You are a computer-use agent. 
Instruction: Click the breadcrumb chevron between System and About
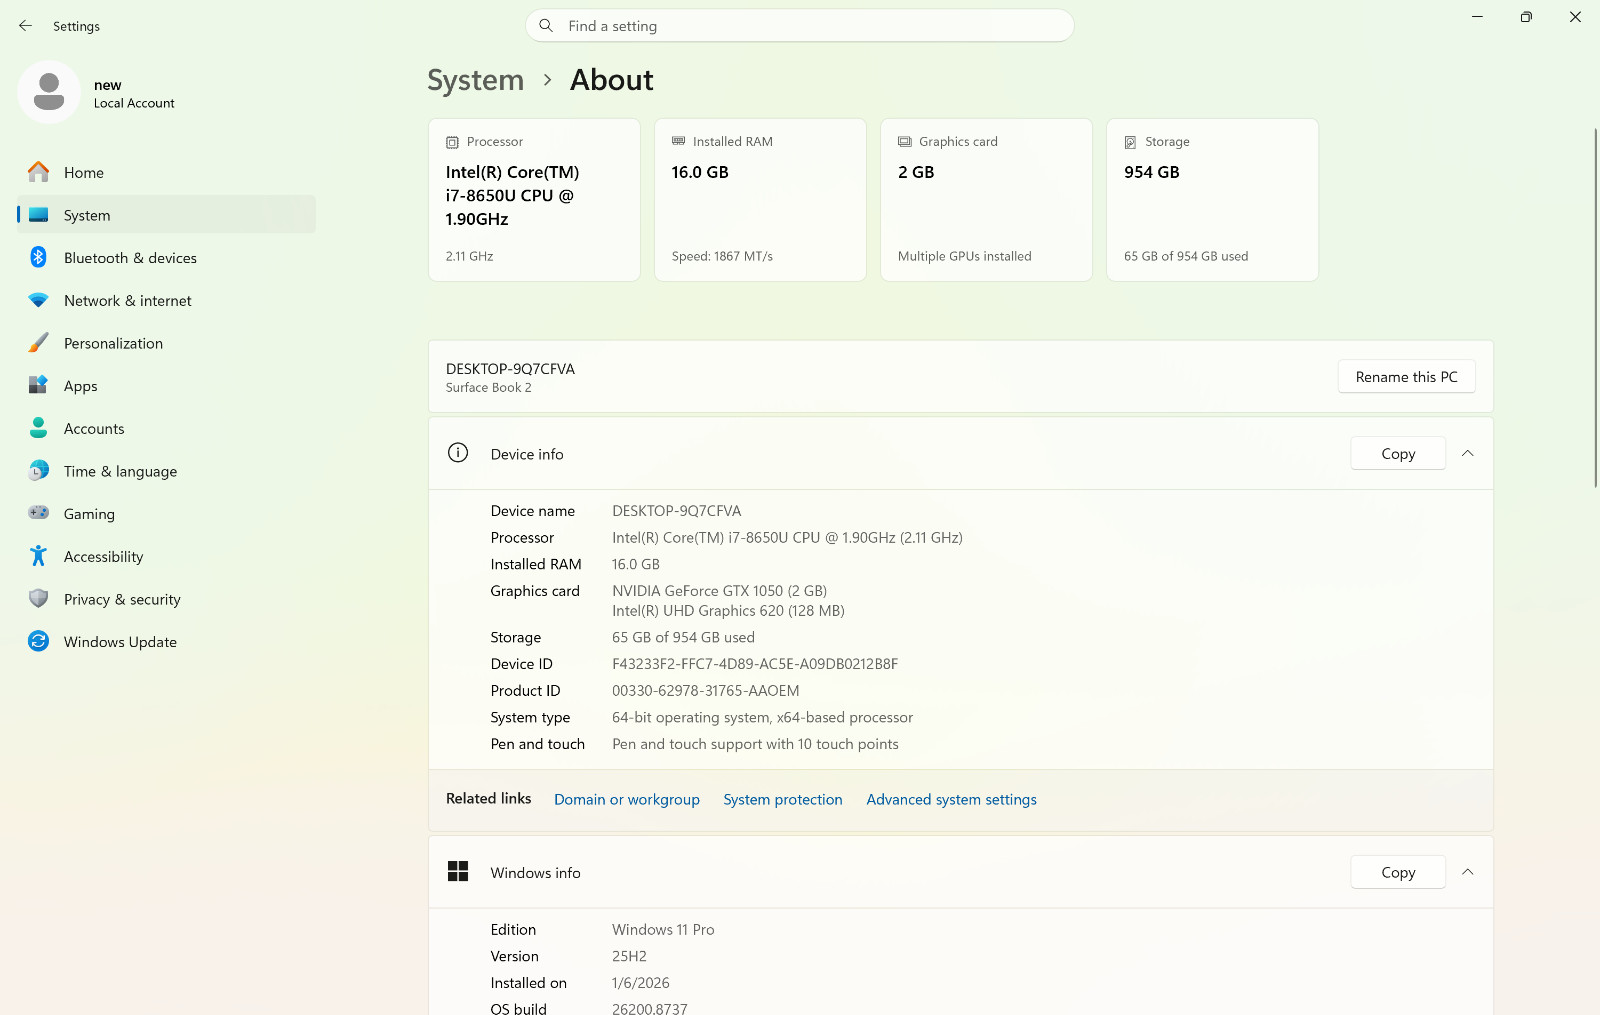tap(547, 80)
